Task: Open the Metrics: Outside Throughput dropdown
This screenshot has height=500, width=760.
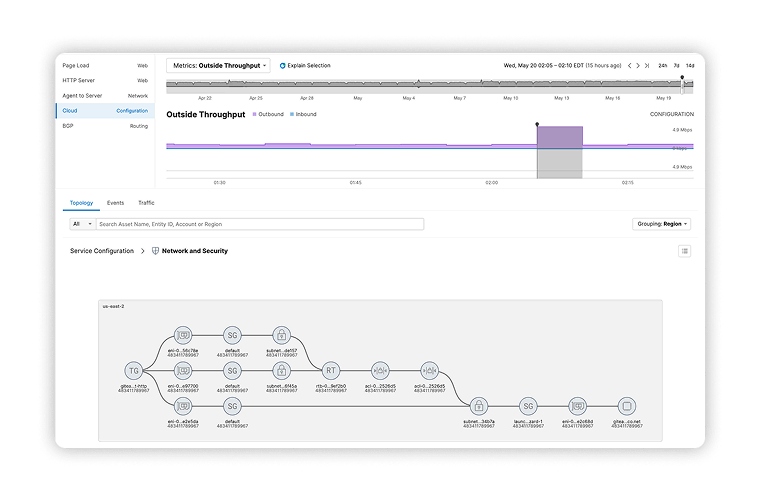Action: (219, 65)
